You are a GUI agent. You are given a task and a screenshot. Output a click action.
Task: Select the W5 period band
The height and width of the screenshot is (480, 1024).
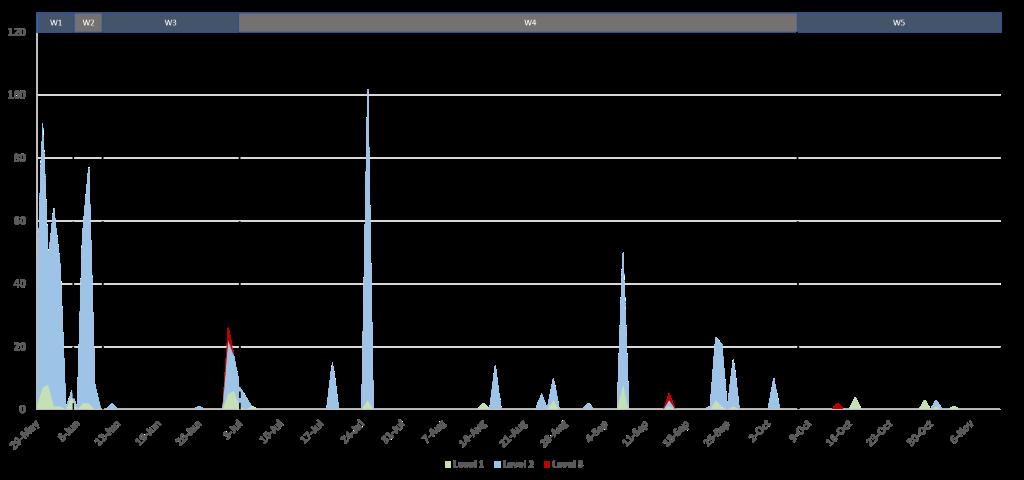pos(899,22)
